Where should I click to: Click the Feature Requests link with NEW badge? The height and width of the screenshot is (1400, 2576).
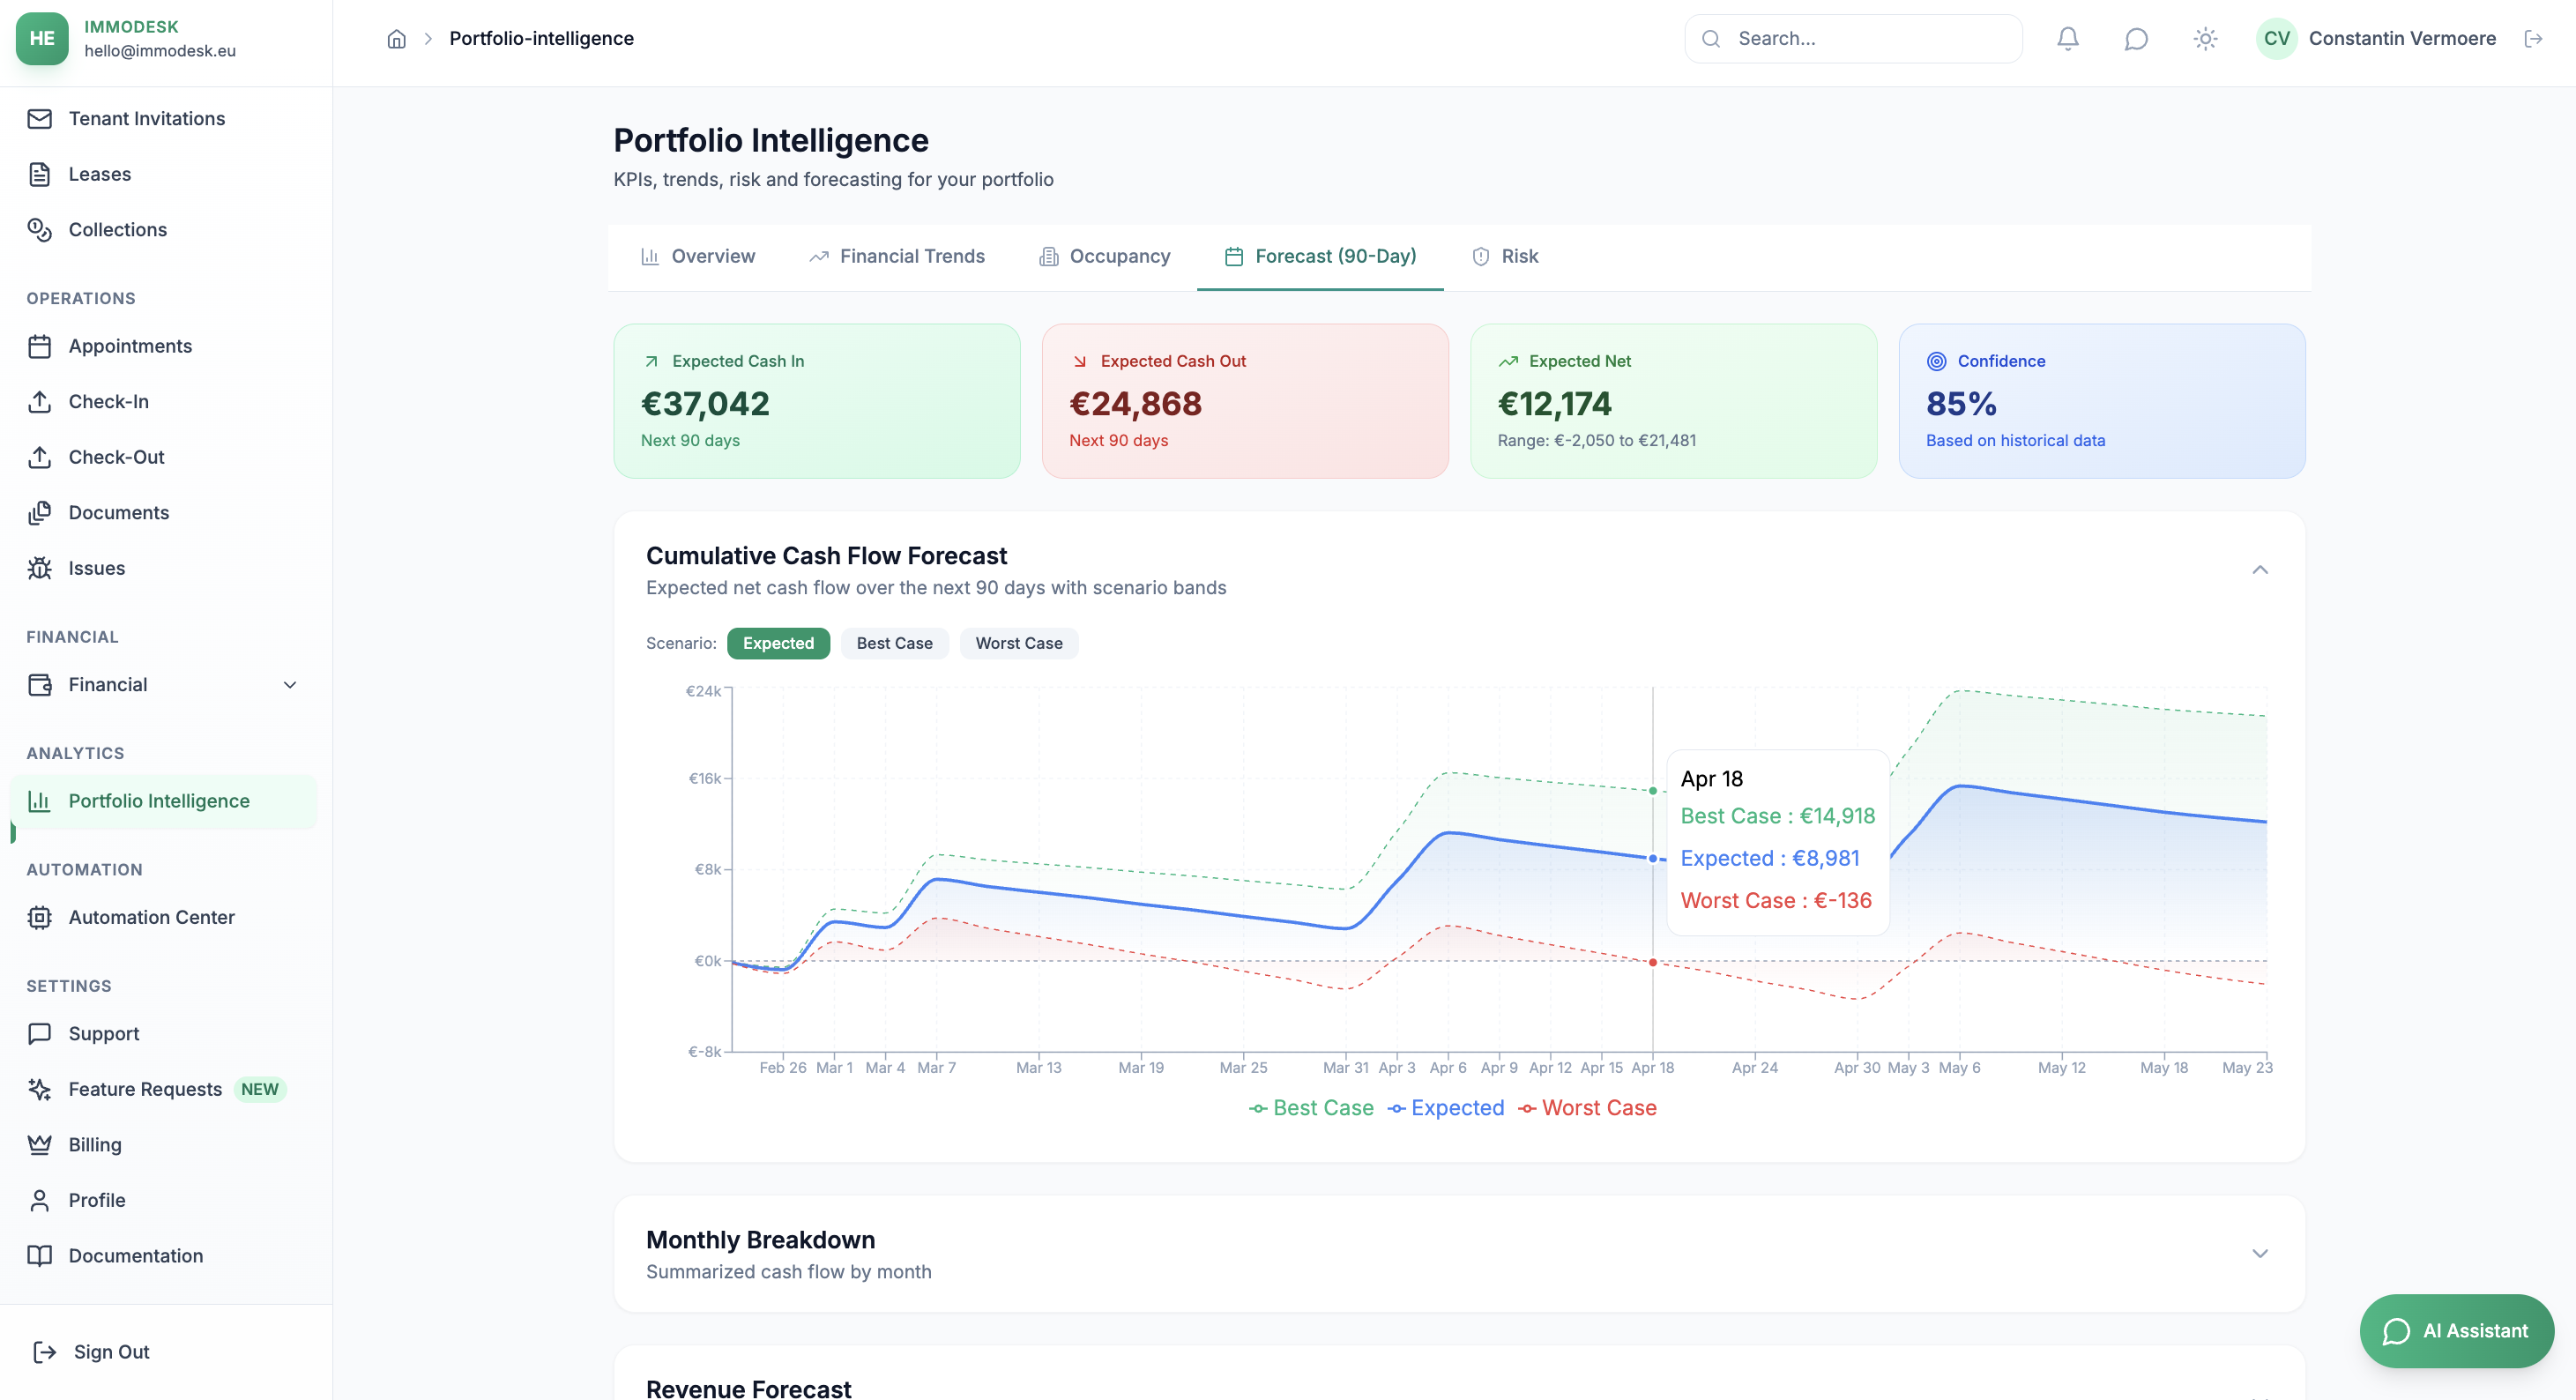pyautogui.click(x=145, y=1089)
